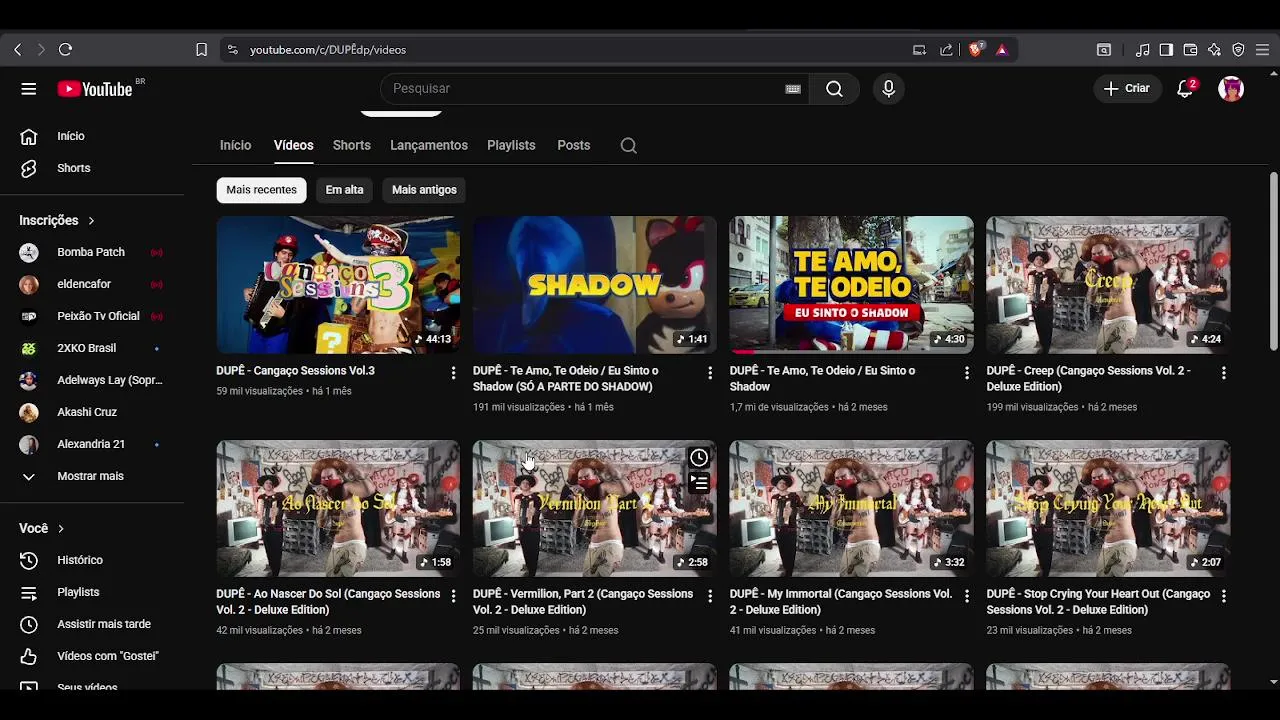Click the browser address bar URL

click(328, 49)
